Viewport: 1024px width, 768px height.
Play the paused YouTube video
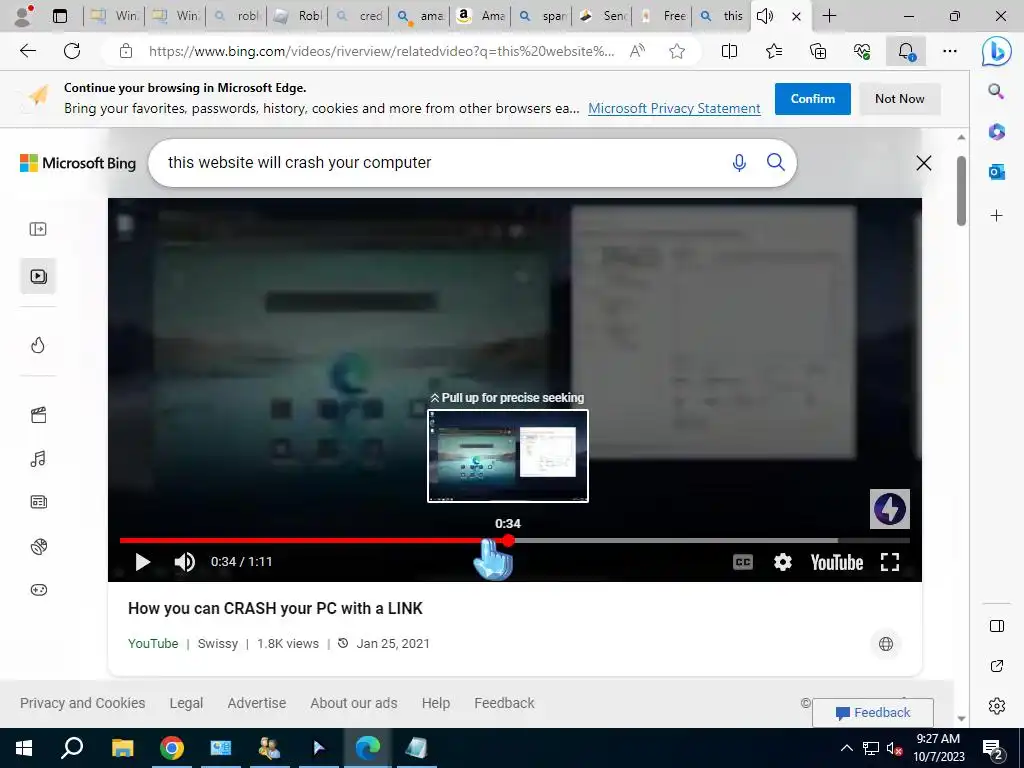click(142, 562)
